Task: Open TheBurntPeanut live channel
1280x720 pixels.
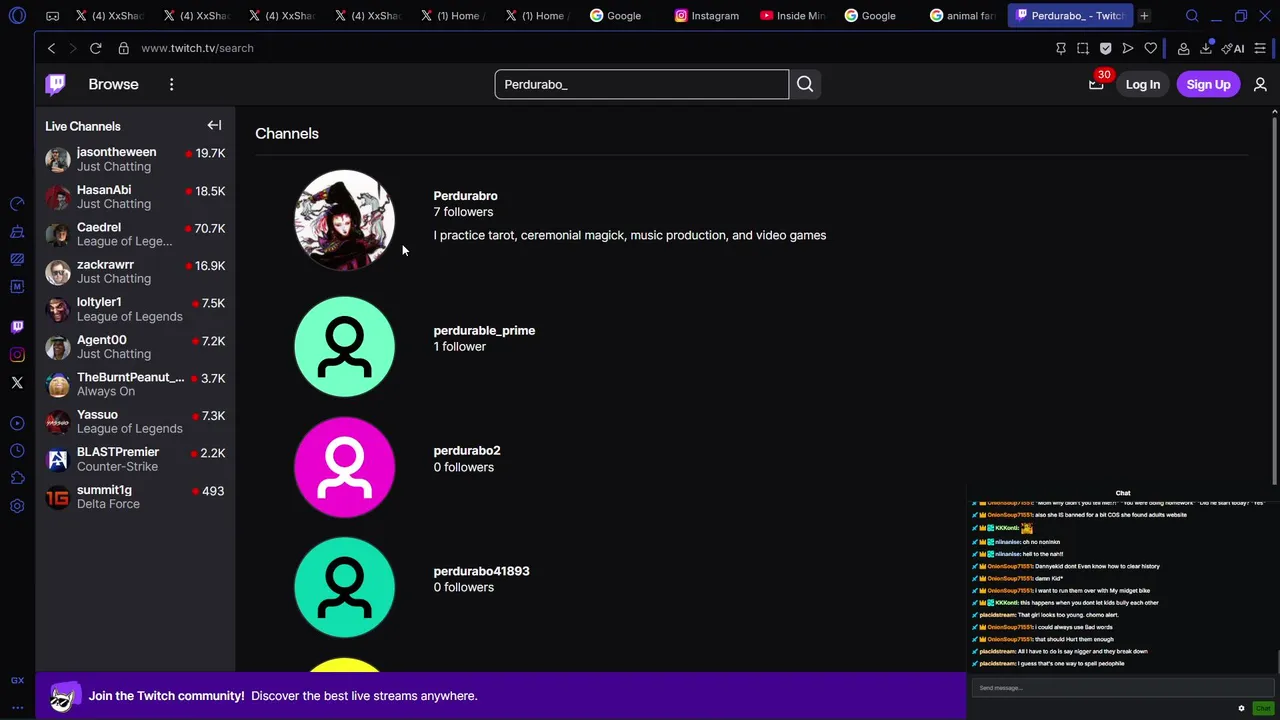Action: 135,384
